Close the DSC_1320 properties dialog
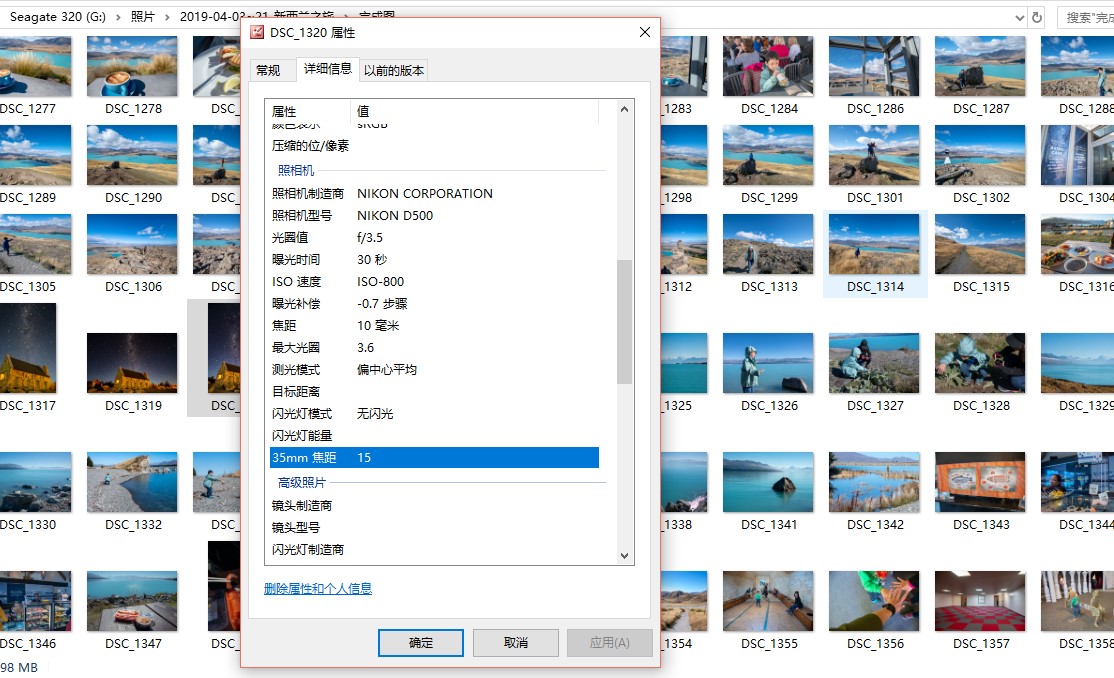The image size is (1114, 678). (645, 33)
